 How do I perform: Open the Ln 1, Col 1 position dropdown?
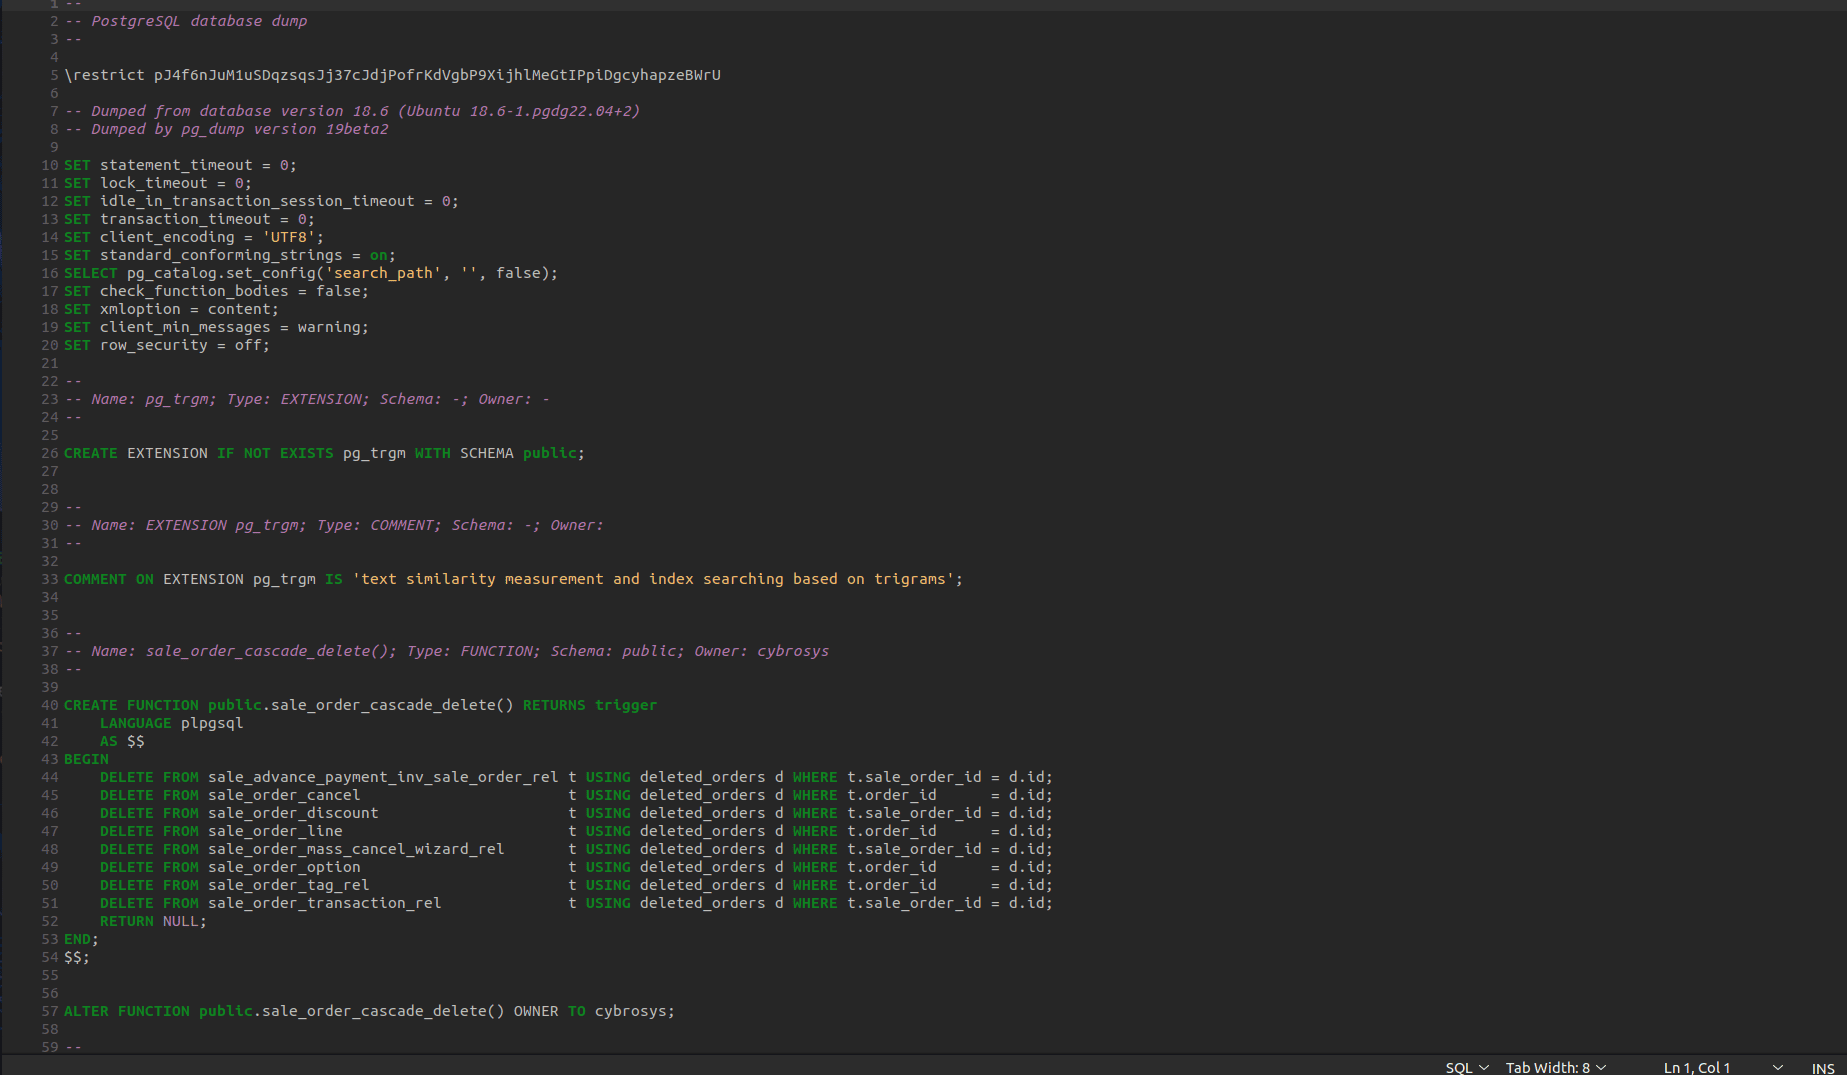click(x=1723, y=1067)
